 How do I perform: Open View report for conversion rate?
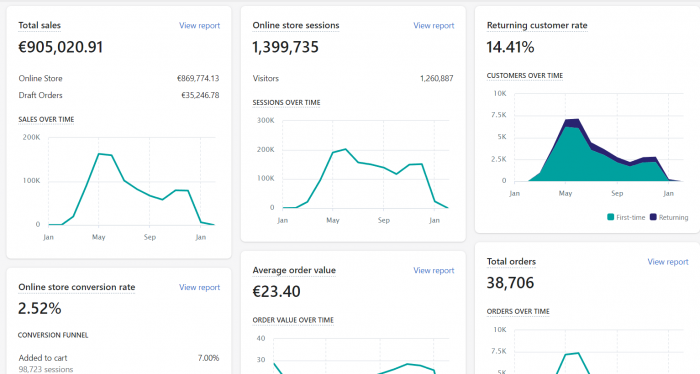[200, 287]
